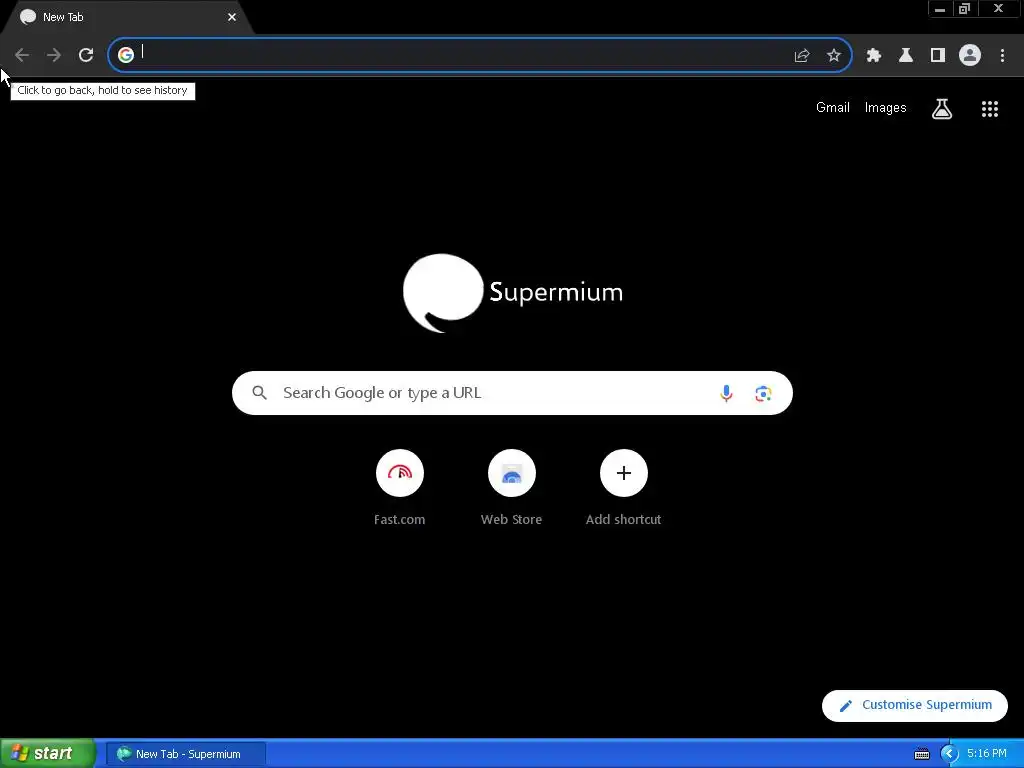Reload the current page
Viewport: 1024px width, 768px height.
86,55
